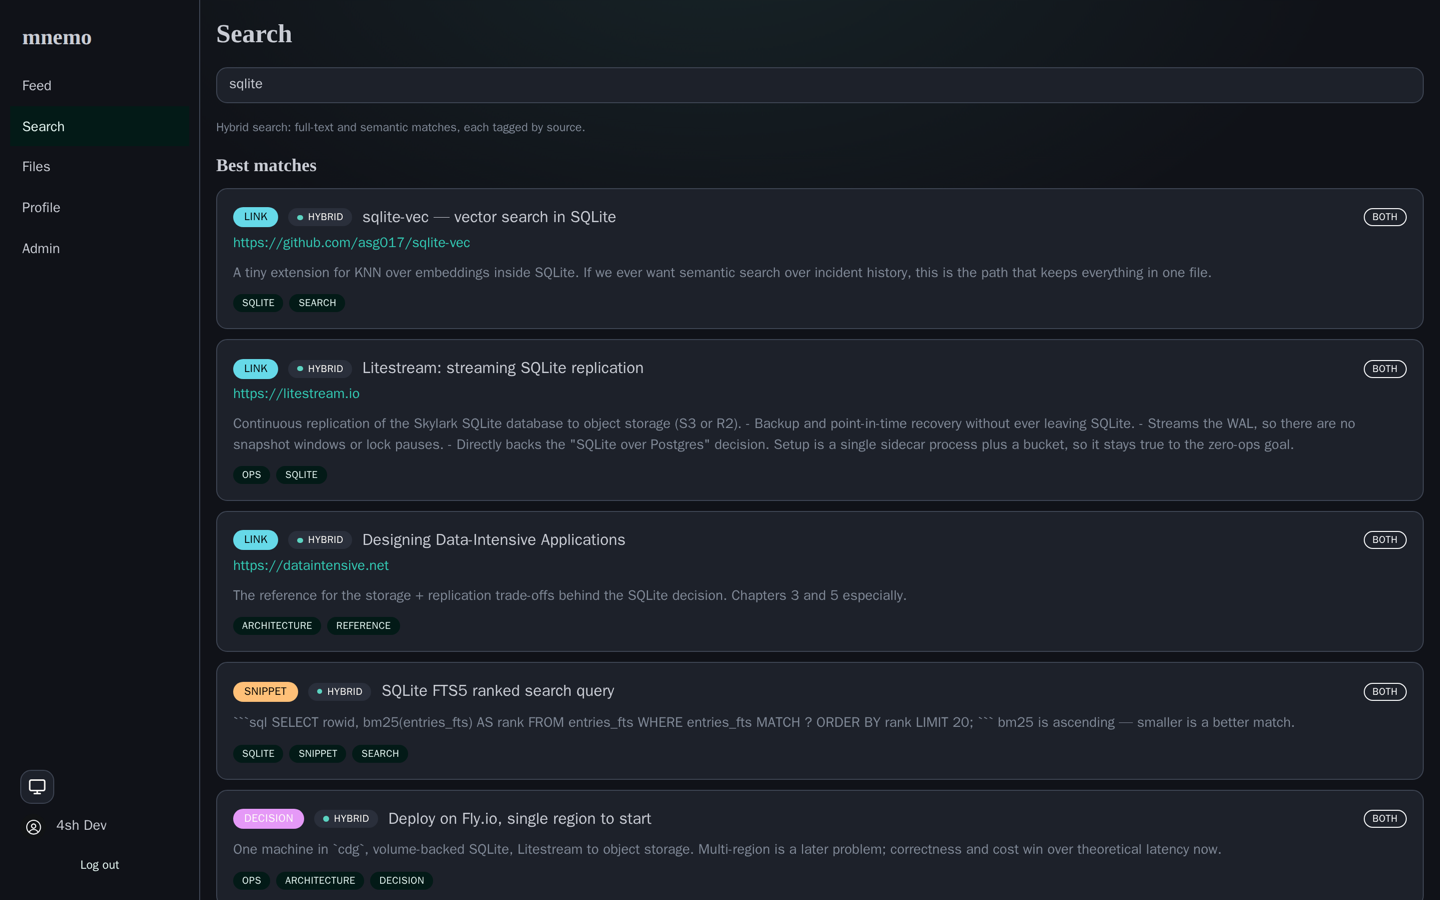Screen dimensions: 1440x900
Task: Click SEARCH tag on FTS5 query card
Action: click(380, 754)
